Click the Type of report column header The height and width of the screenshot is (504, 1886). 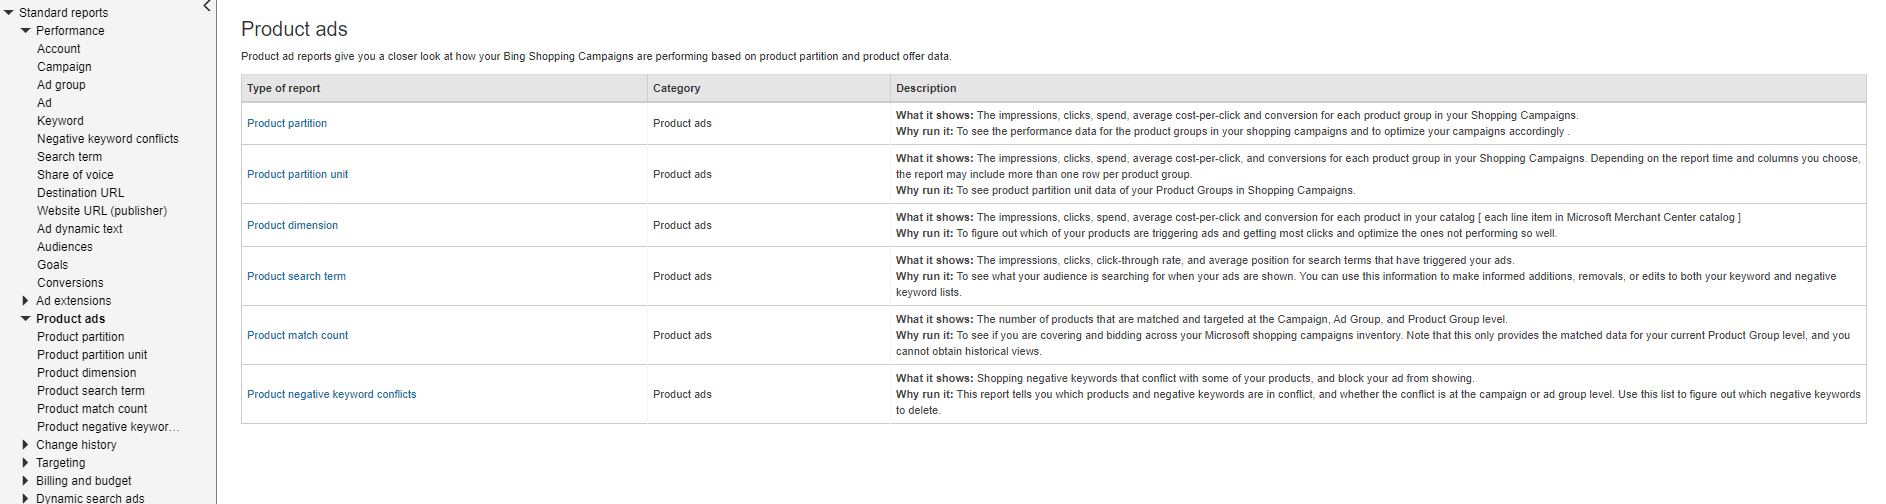[x=284, y=88]
